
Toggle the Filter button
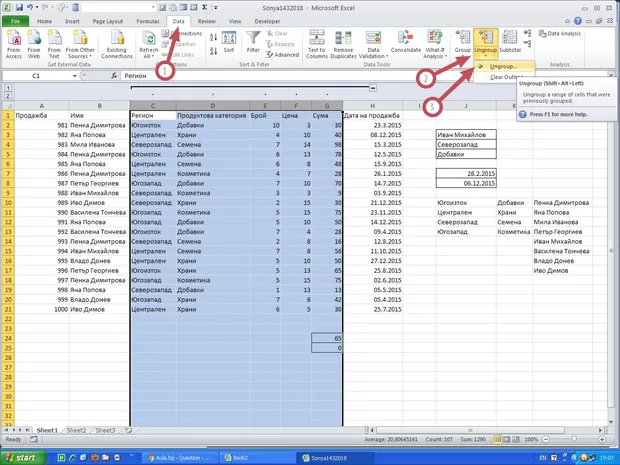tap(254, 44)
